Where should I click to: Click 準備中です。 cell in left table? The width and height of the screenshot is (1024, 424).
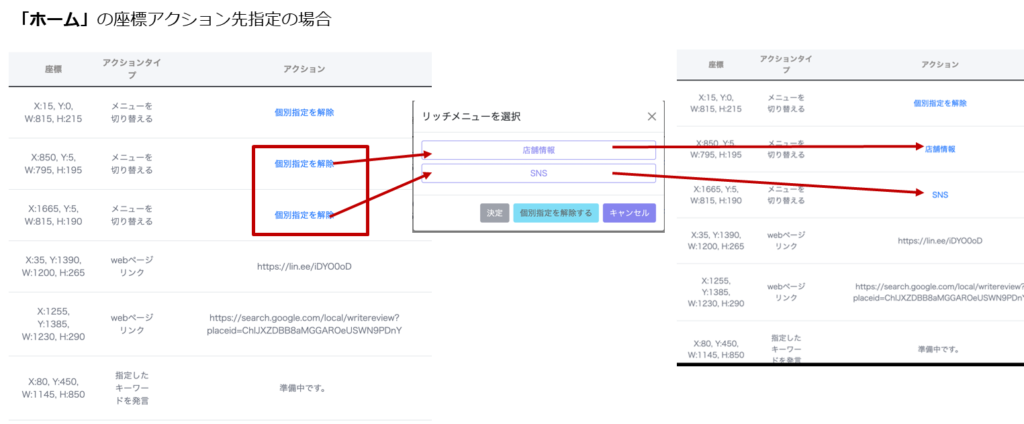tap(305, 386)
